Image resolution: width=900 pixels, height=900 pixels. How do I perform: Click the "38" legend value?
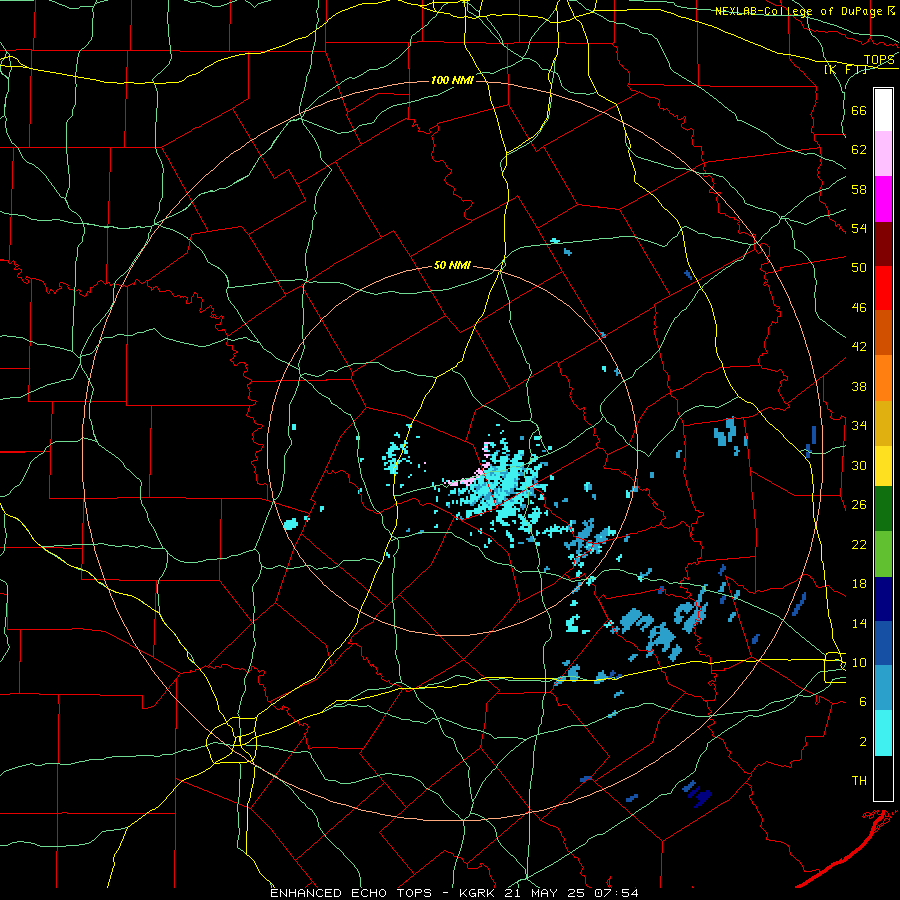pyautogui.click(x=859, y=386)
